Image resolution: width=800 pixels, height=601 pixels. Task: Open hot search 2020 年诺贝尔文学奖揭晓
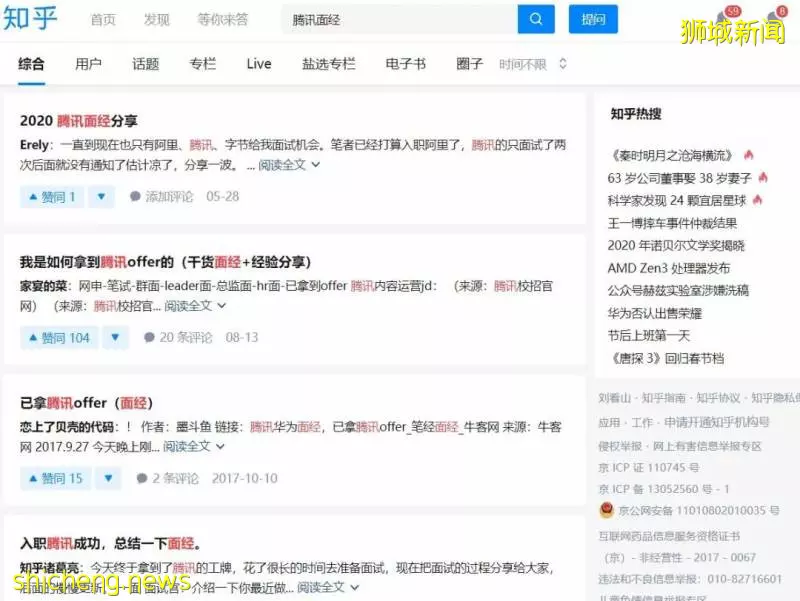click(x=676, y=245)
